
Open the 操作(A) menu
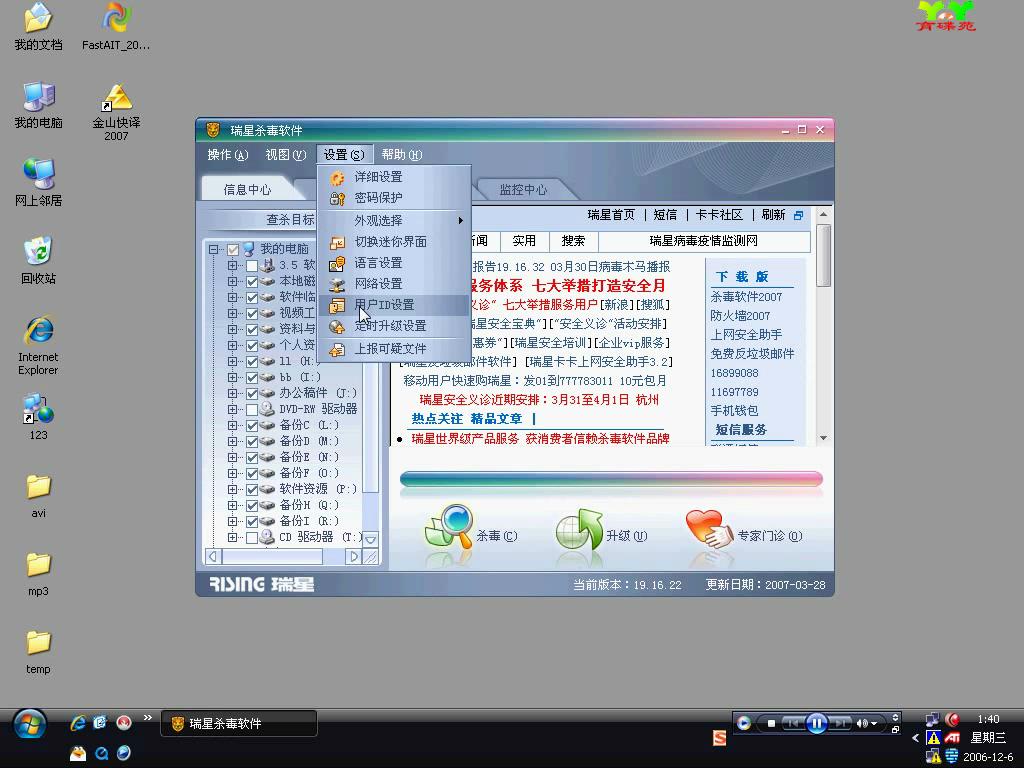click(x=227, y=155)
